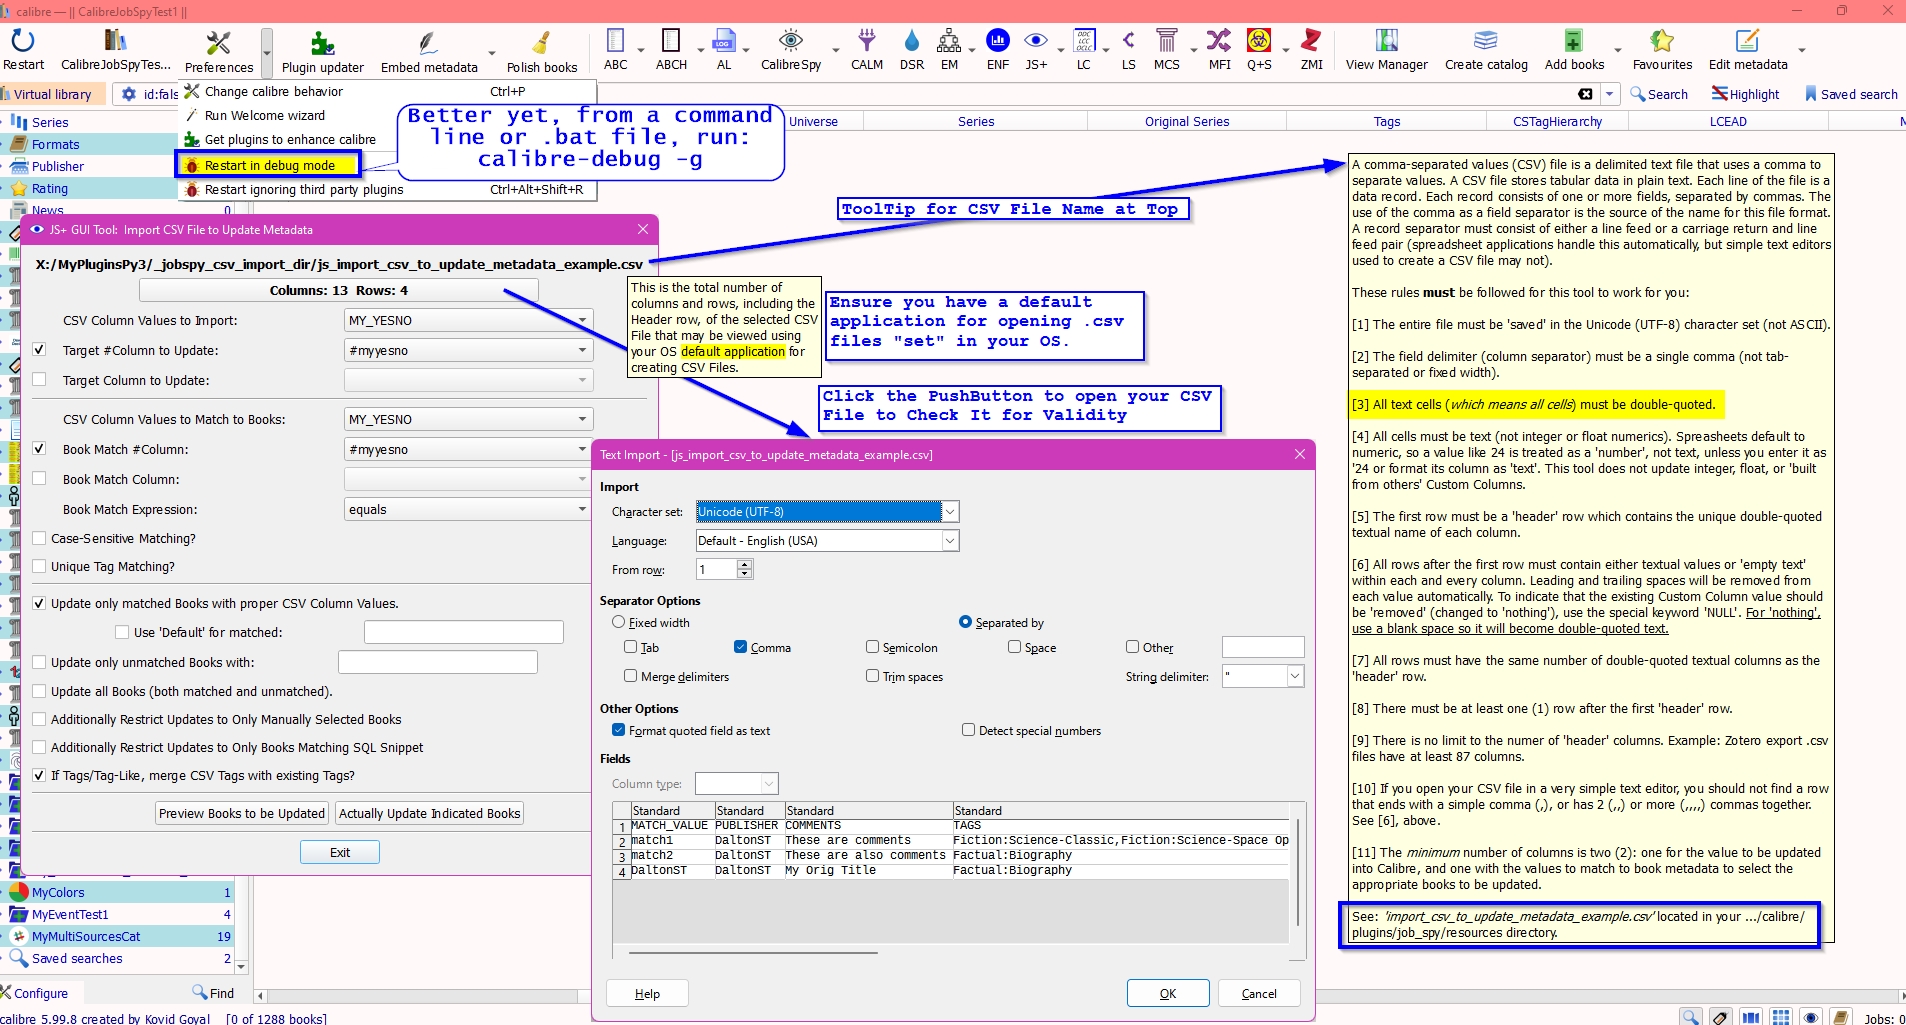Image resolution: width=1906 pixels, height=1025 pixels.
Task: Click the LC toolbar icon
Action: coord(1084,41)
